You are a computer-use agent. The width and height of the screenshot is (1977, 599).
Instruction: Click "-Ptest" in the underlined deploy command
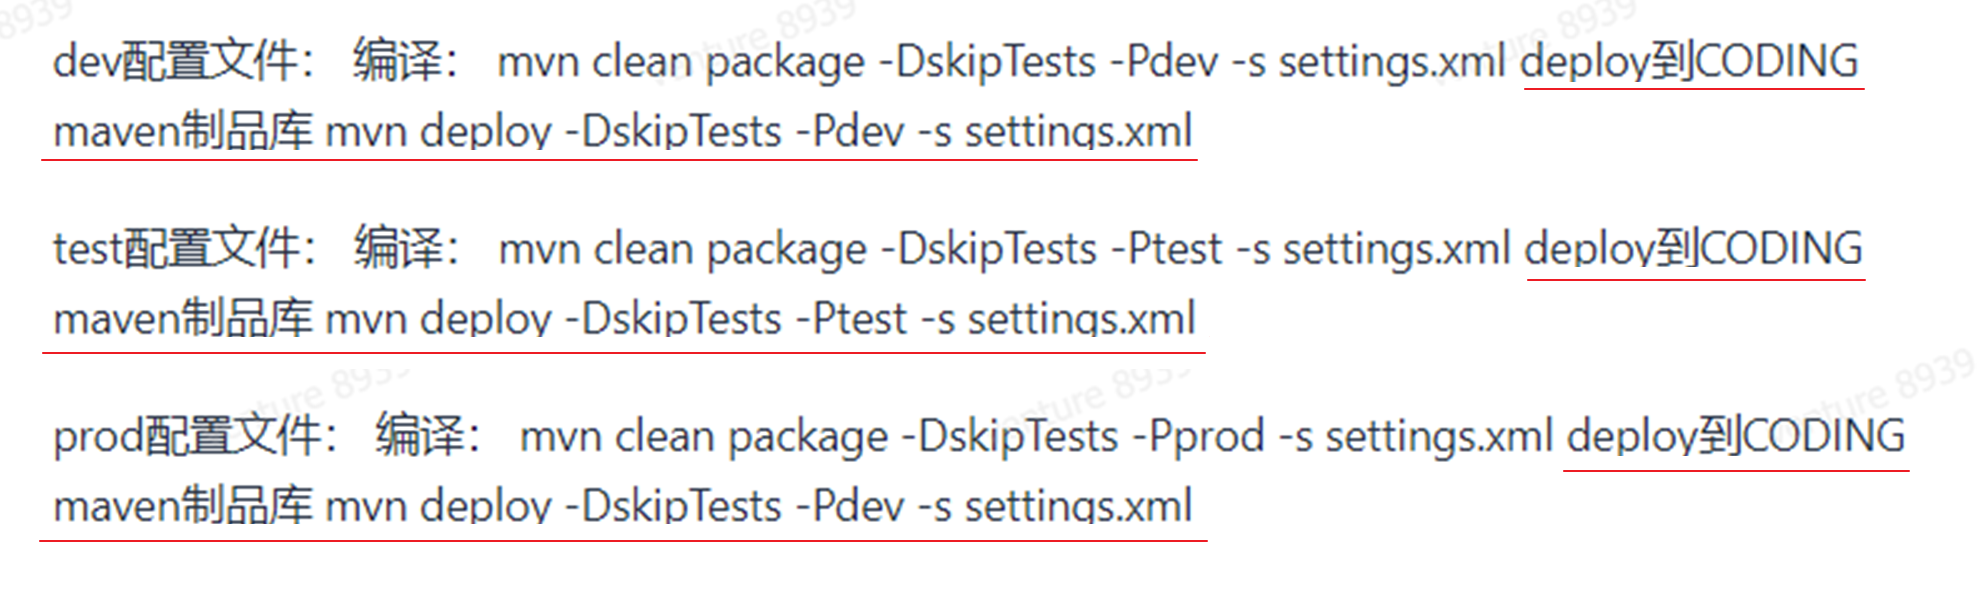(852, 320)
